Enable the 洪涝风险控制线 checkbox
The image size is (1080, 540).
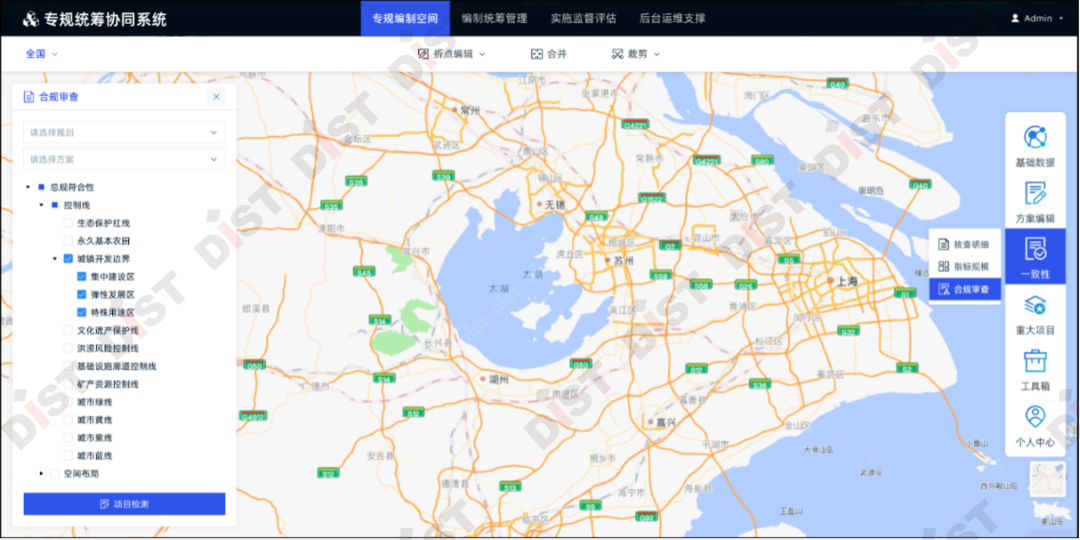tap(68, 348)
